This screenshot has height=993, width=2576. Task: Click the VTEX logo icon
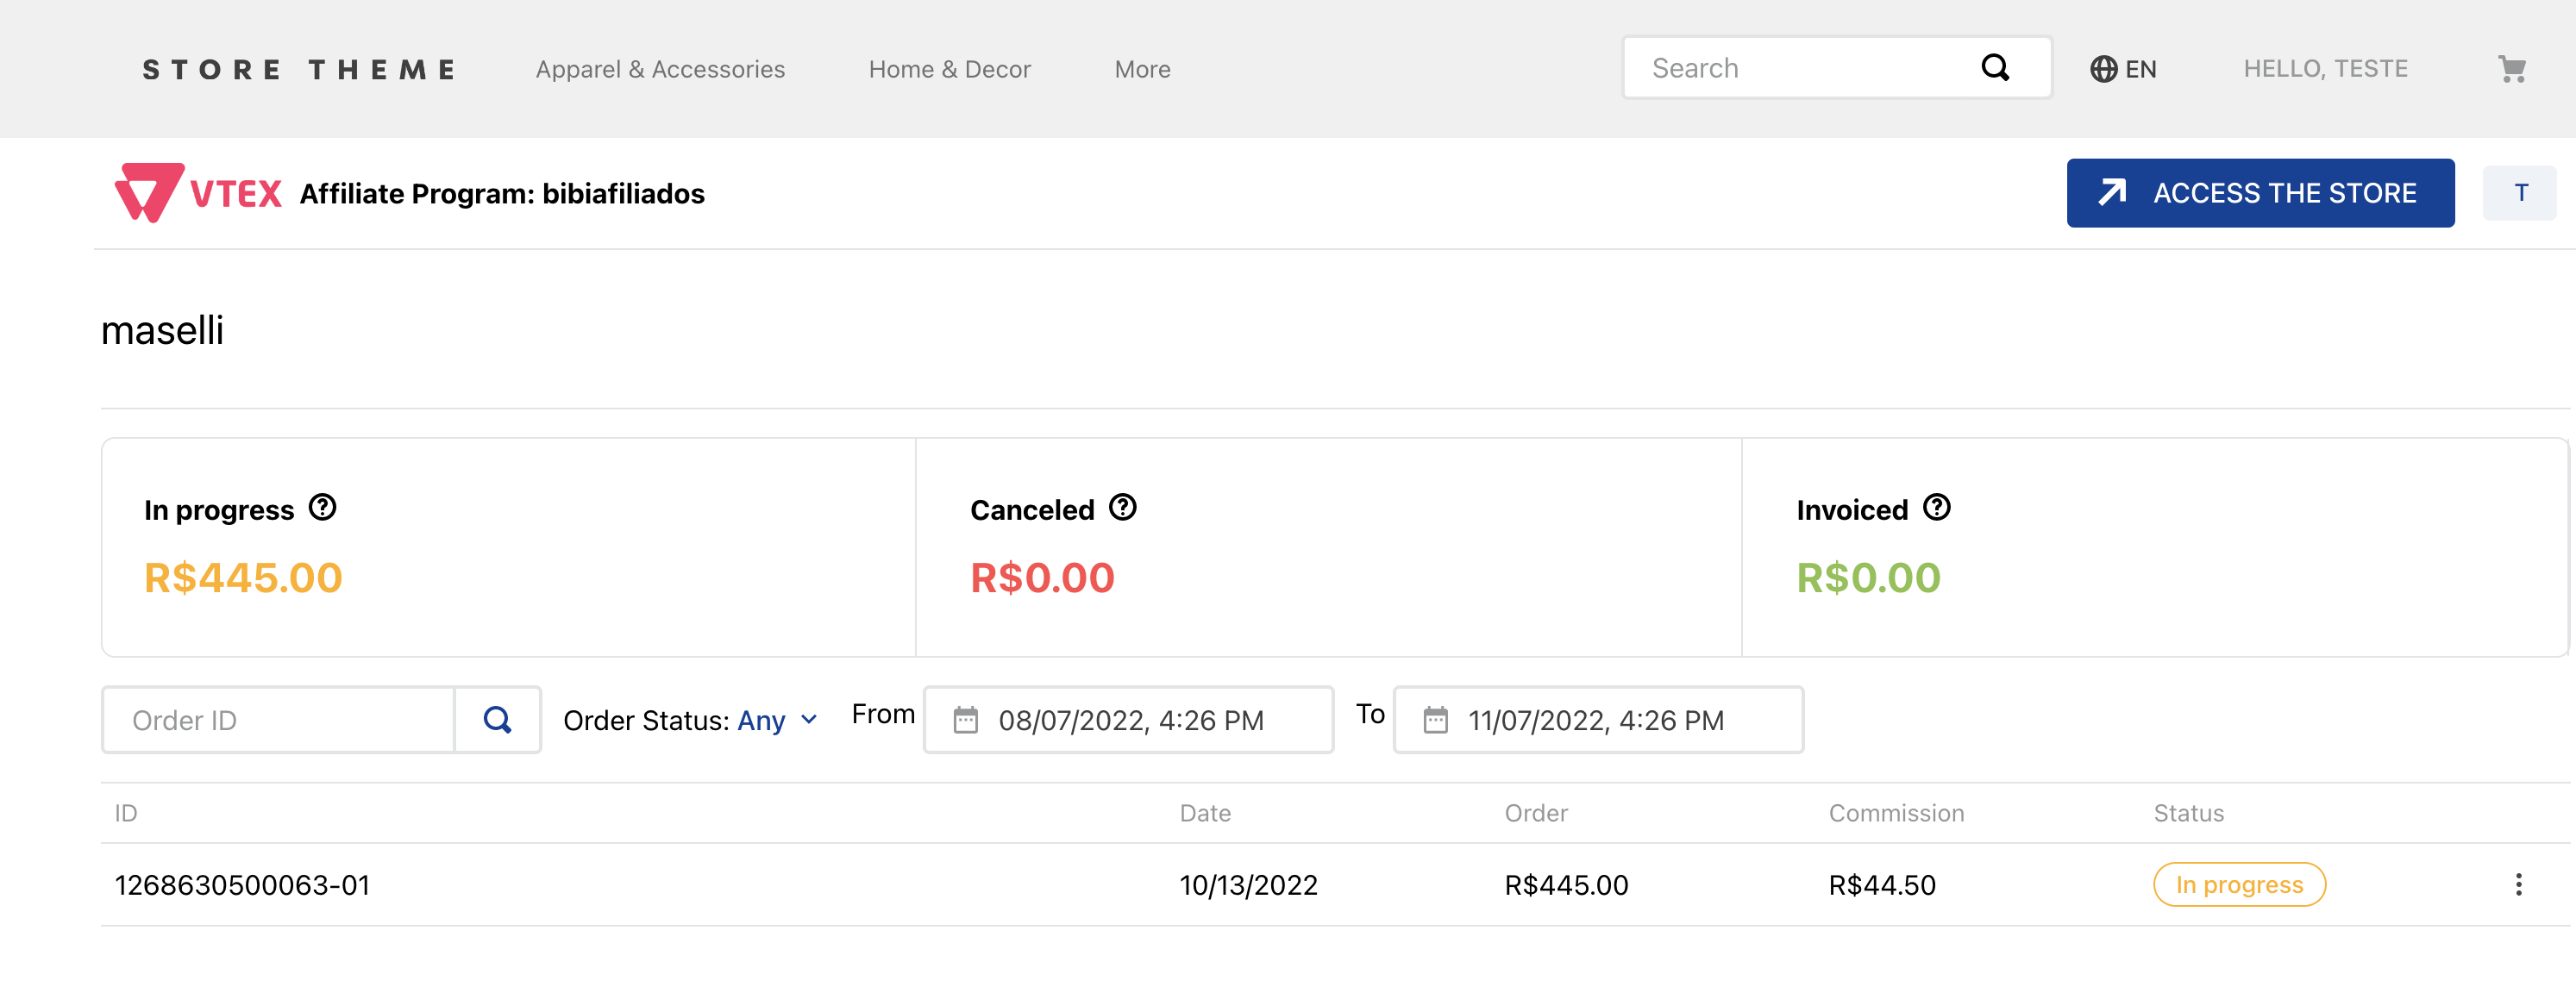coord(147,192)
